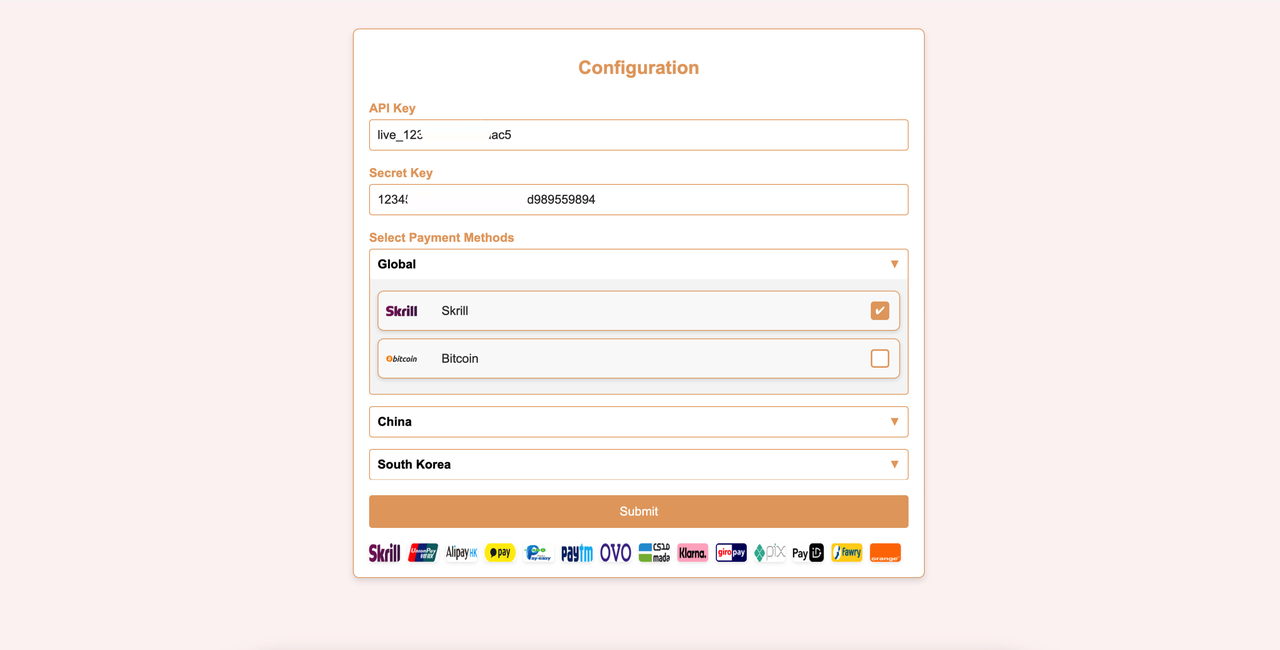Select the UnionPay payment icon
Screen dimensions: 1280x650
423,552
